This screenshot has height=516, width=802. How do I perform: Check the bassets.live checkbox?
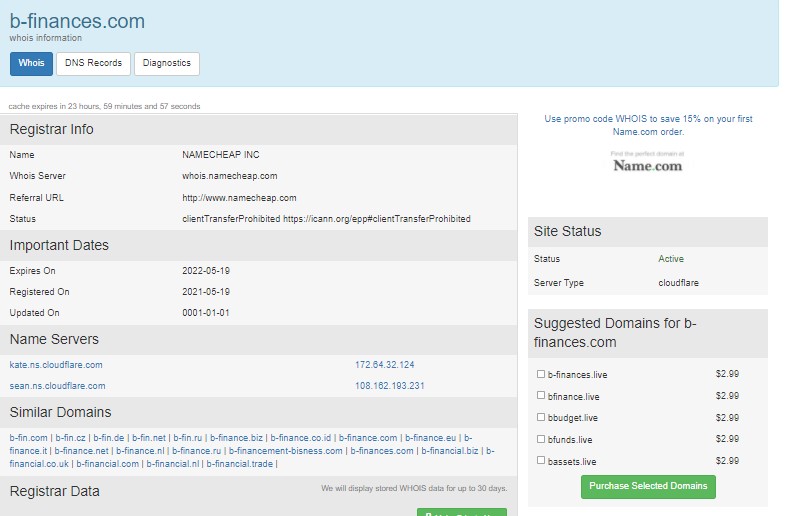click(x=541, y=460)
